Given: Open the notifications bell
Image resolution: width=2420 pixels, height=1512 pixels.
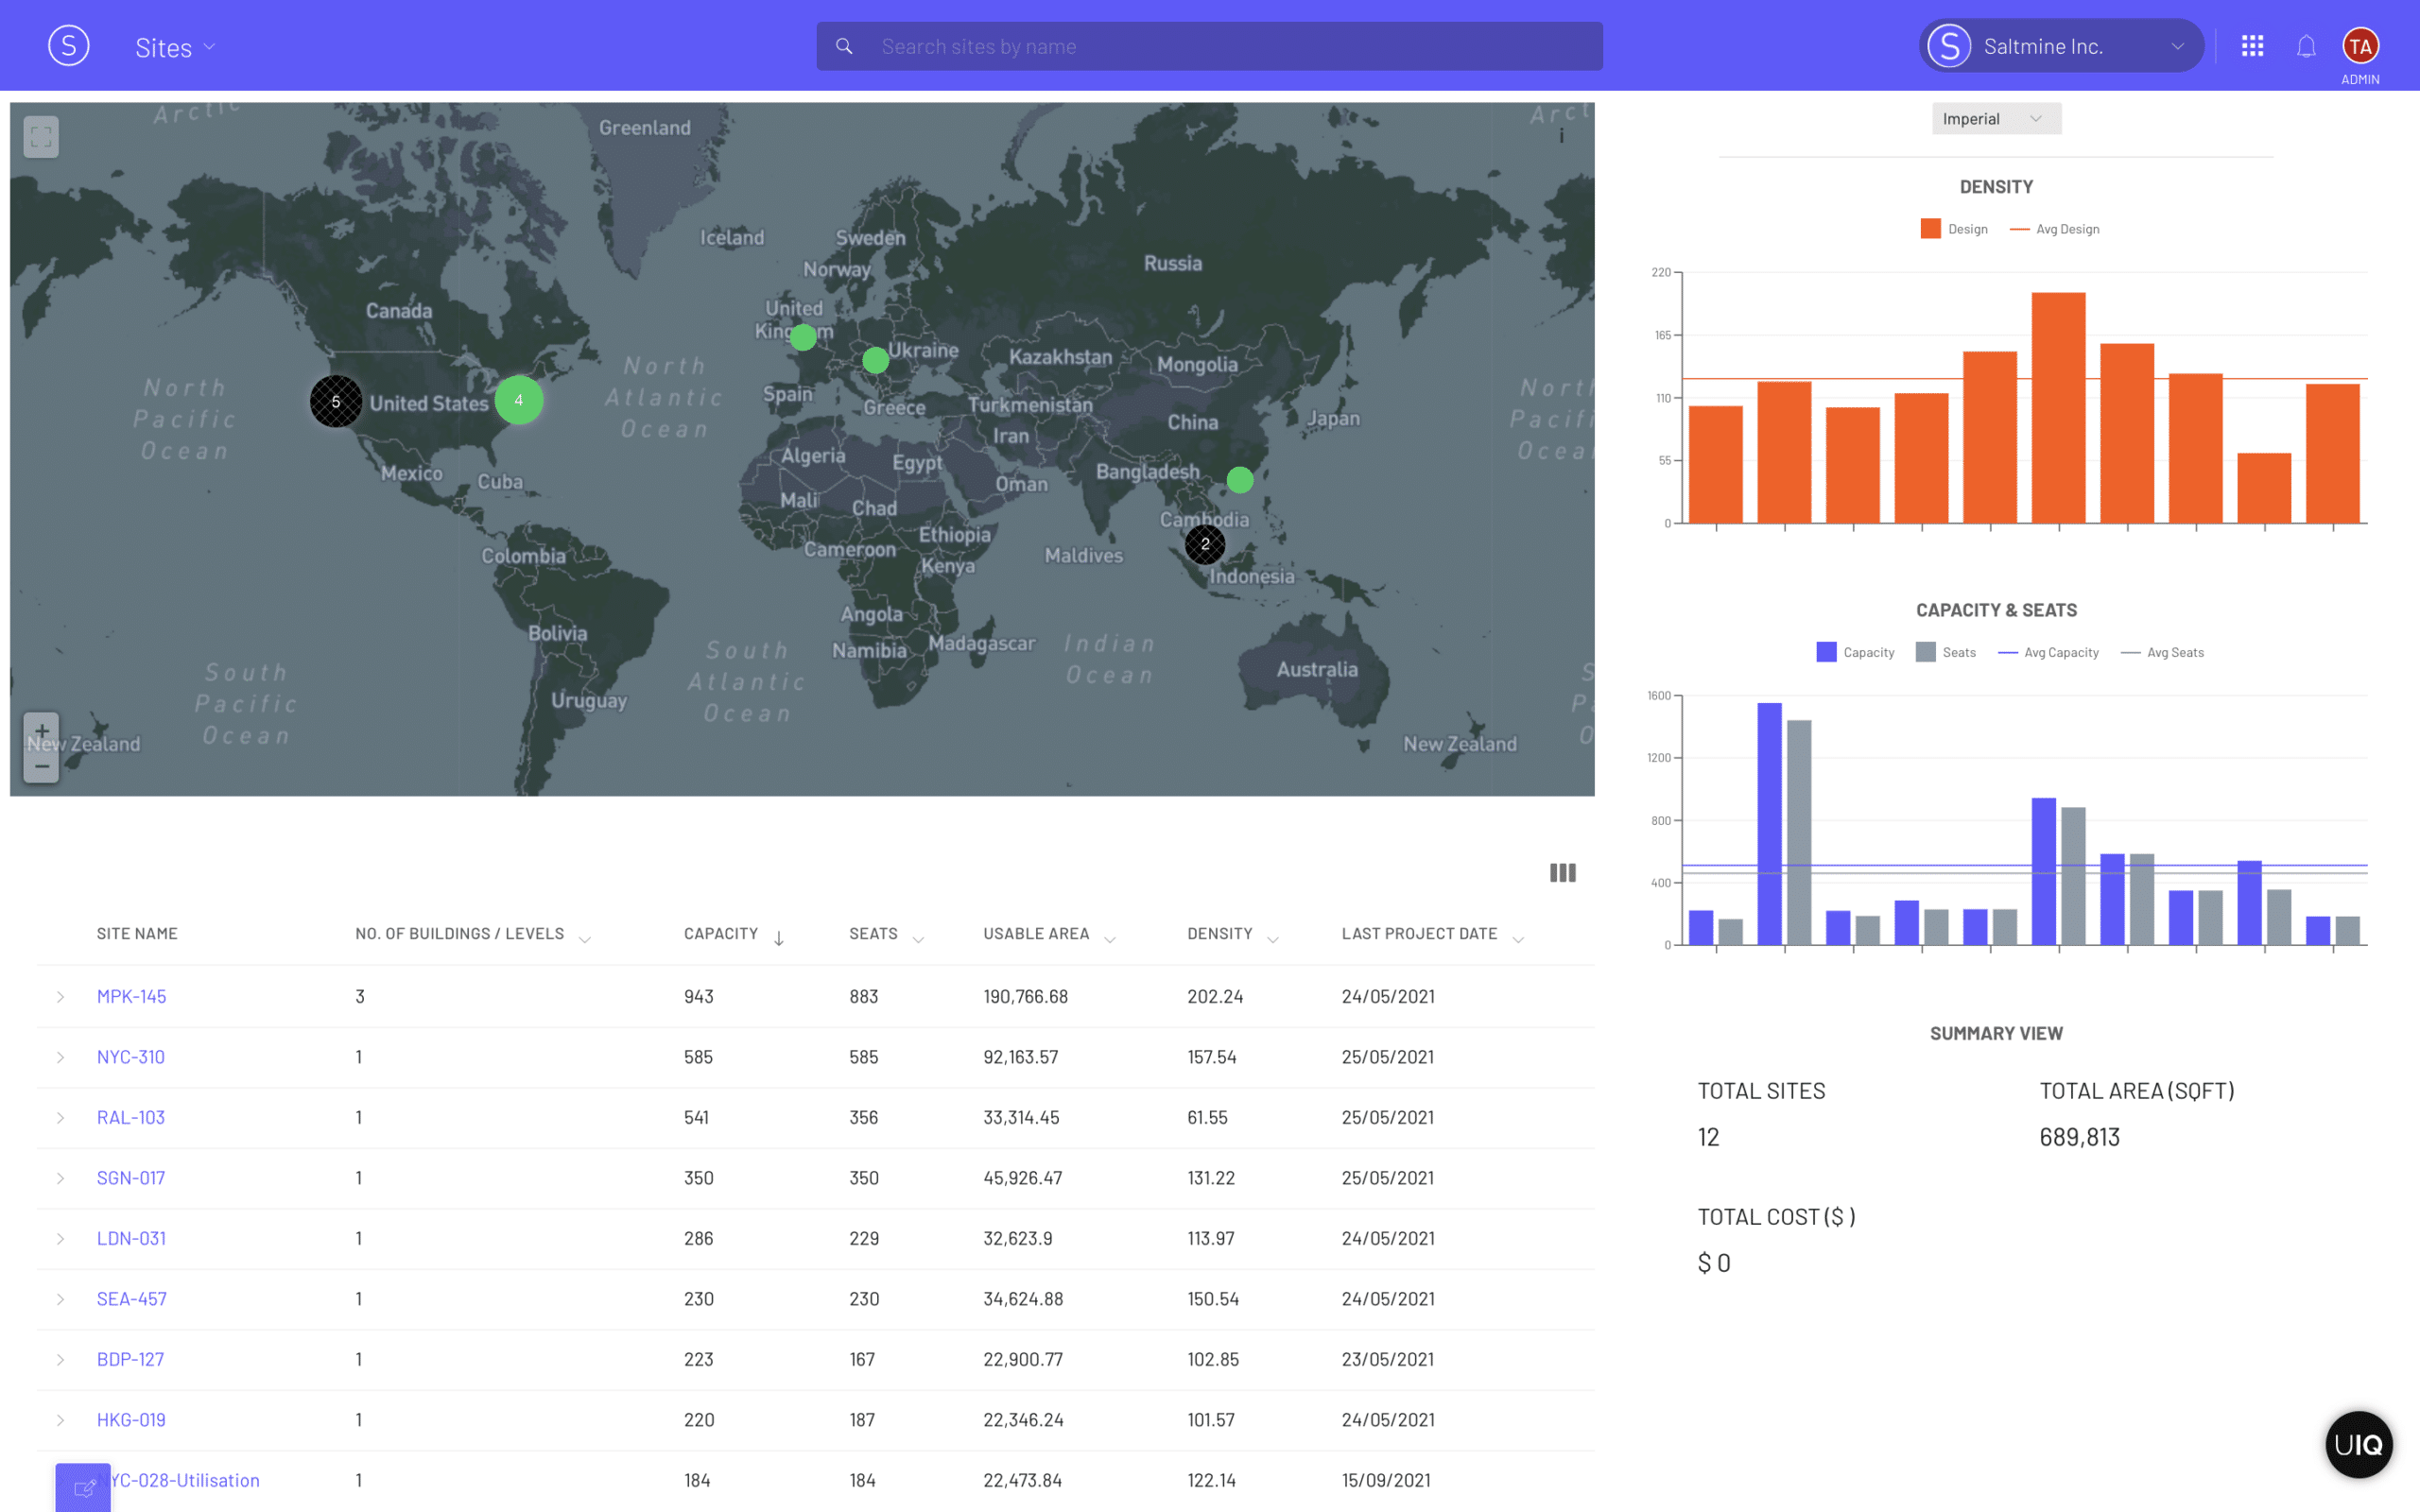Looking at the screenshot, I should pyautogui.click(x=2306, y=46).
